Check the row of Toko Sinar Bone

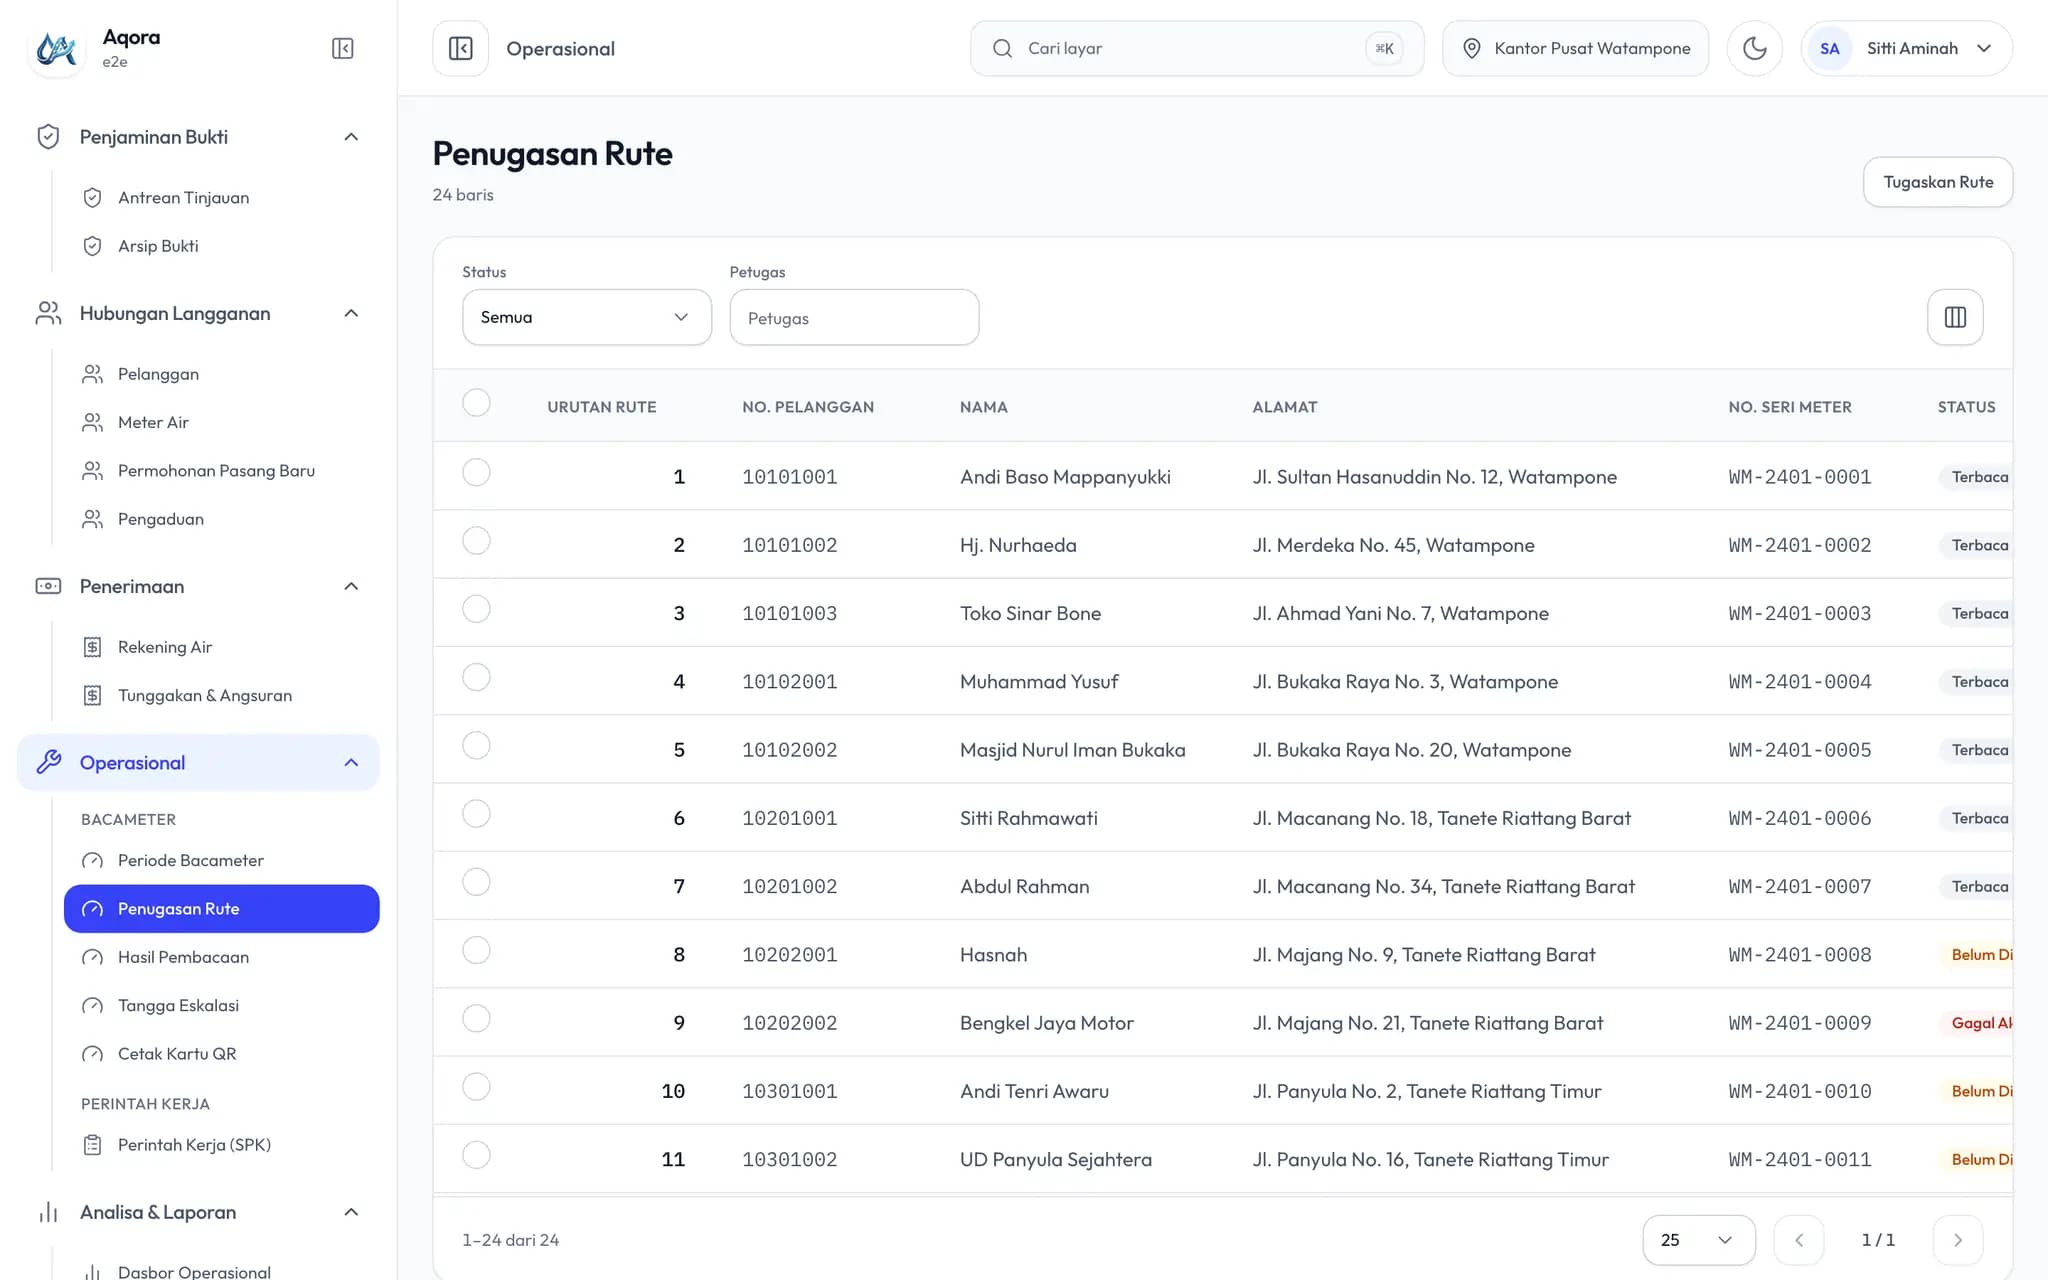(477, 609)
